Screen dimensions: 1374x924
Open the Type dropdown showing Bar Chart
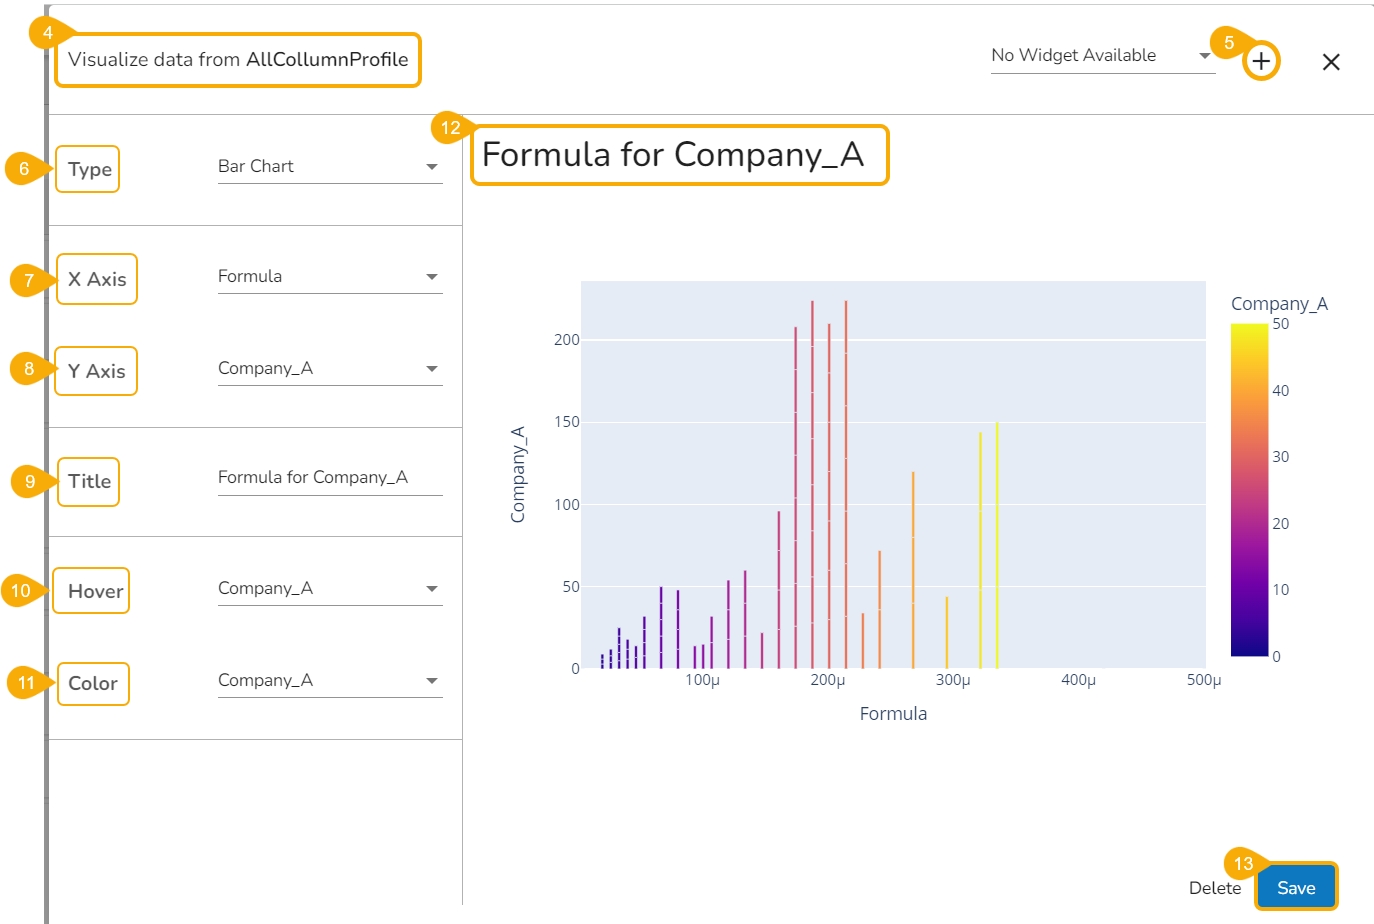(329, 167)
